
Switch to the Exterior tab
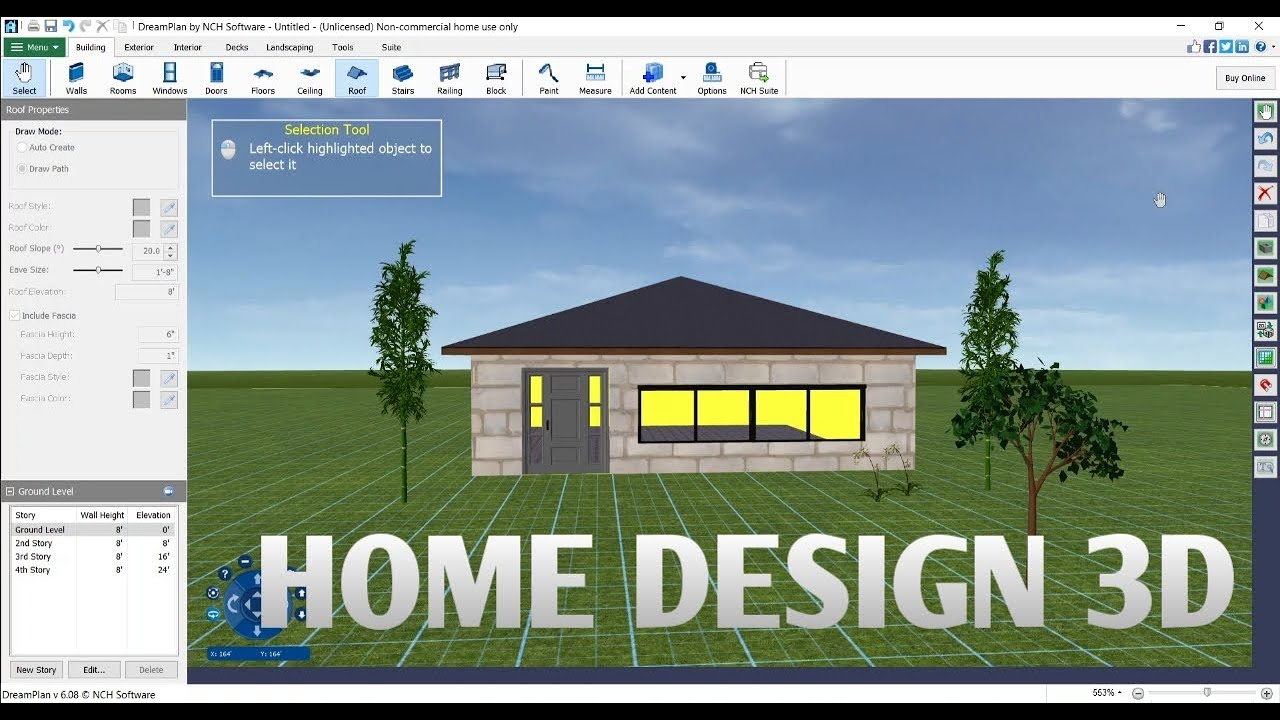139,47
